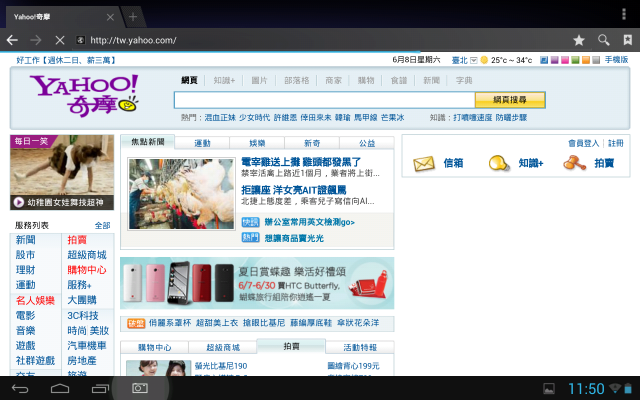Open 全部 services list link
The height and width of the screenshot is (400, 640).
click(x=102, y=225)
